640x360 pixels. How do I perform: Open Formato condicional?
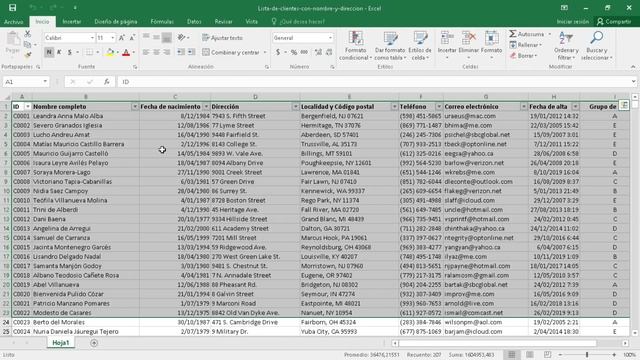356,46
